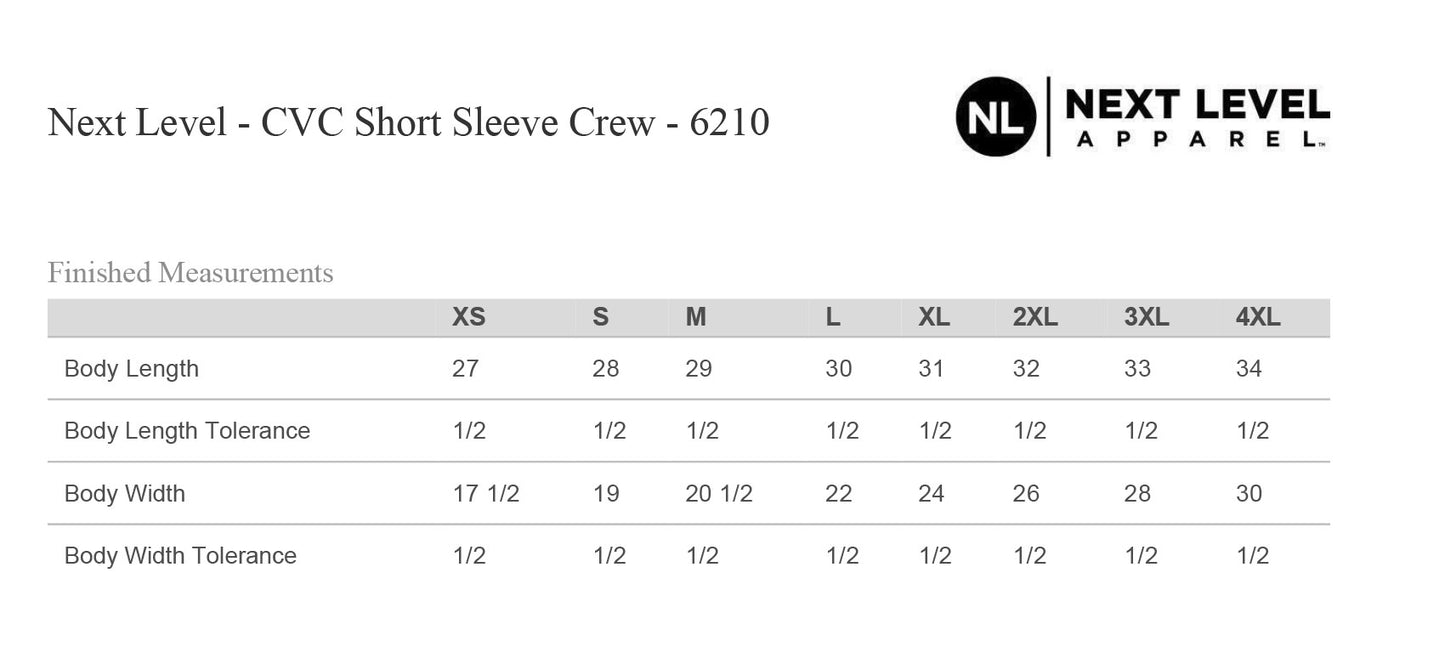Click the Body Width row label
The height and width of the screenshot is (658, 1445).
pos(124,494)
